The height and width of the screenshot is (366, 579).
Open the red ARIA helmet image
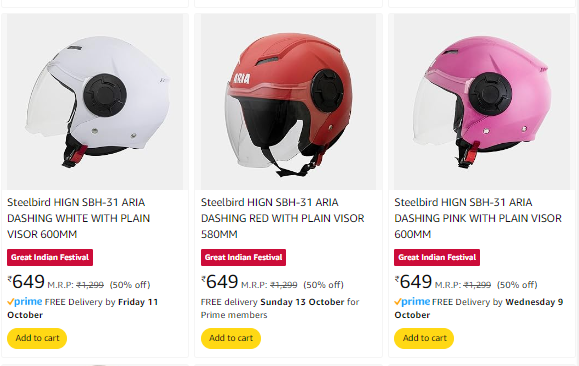[288, 102]
